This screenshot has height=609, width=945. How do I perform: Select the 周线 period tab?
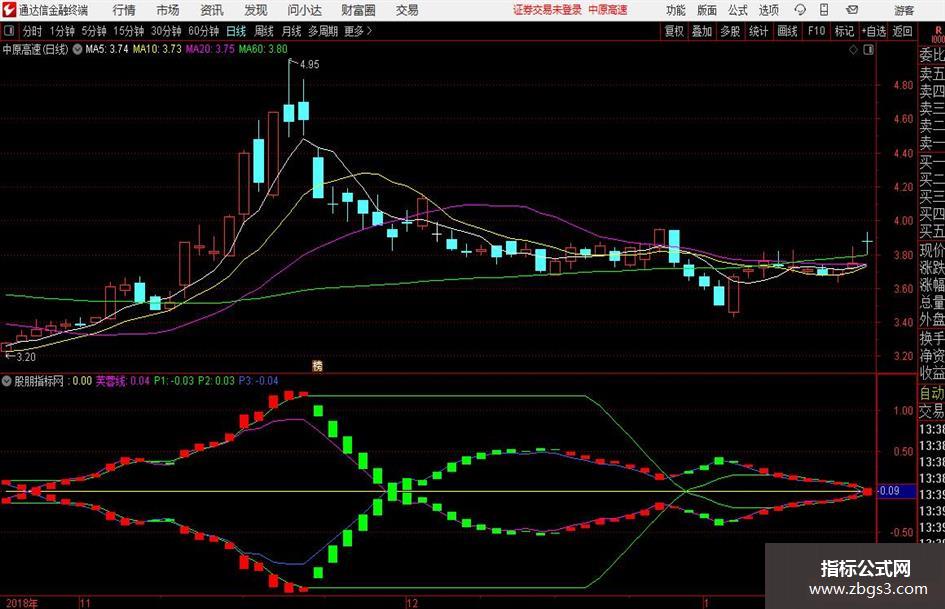pos(264,31)
